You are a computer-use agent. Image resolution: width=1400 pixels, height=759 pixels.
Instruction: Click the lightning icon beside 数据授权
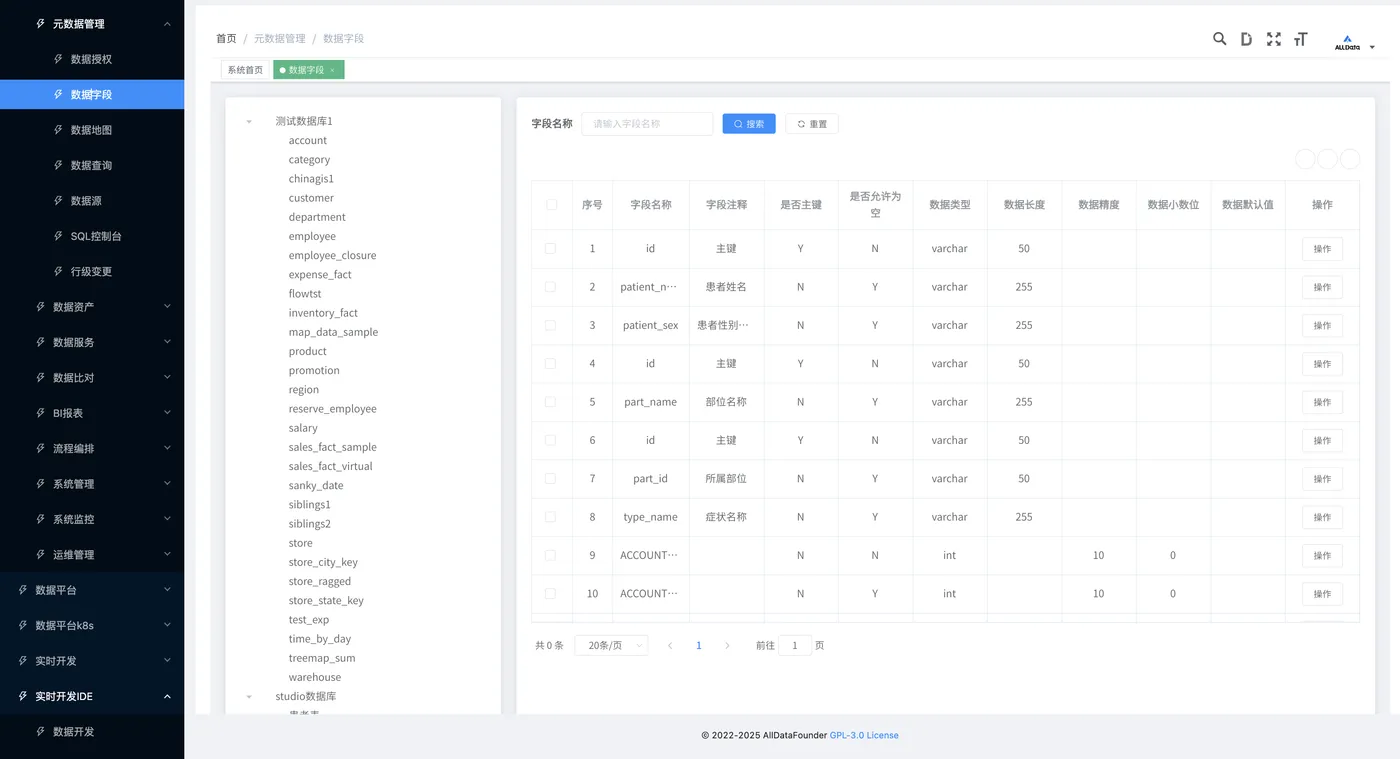(x=58, y=59)
